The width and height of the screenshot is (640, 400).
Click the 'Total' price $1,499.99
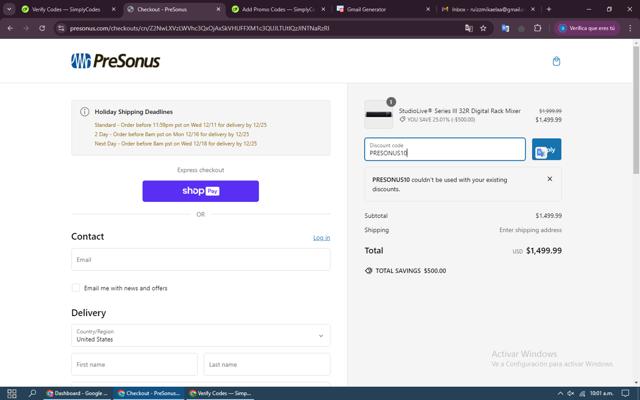click(x=544, y=251)
